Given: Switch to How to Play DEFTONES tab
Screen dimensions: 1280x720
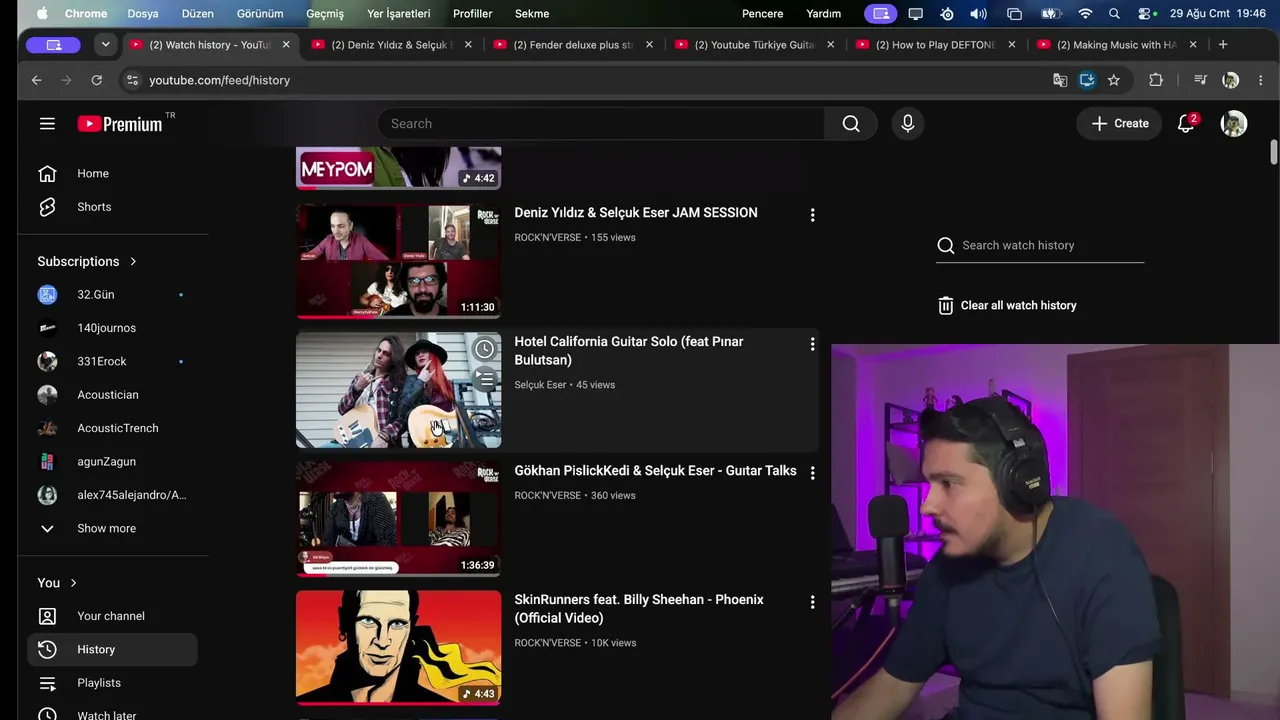Looking at the screenshot, I should click(935, 45).
